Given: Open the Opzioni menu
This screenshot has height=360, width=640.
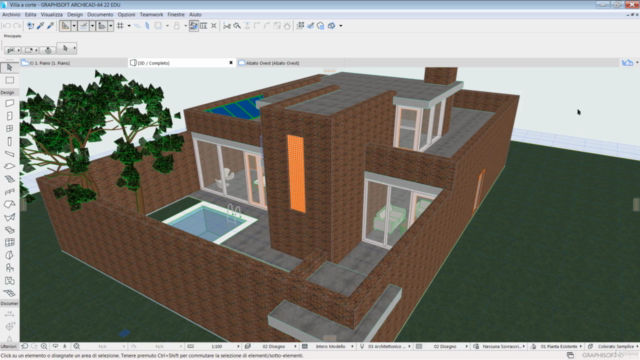Looking at the screenshot, I should (x=127, y=14).
